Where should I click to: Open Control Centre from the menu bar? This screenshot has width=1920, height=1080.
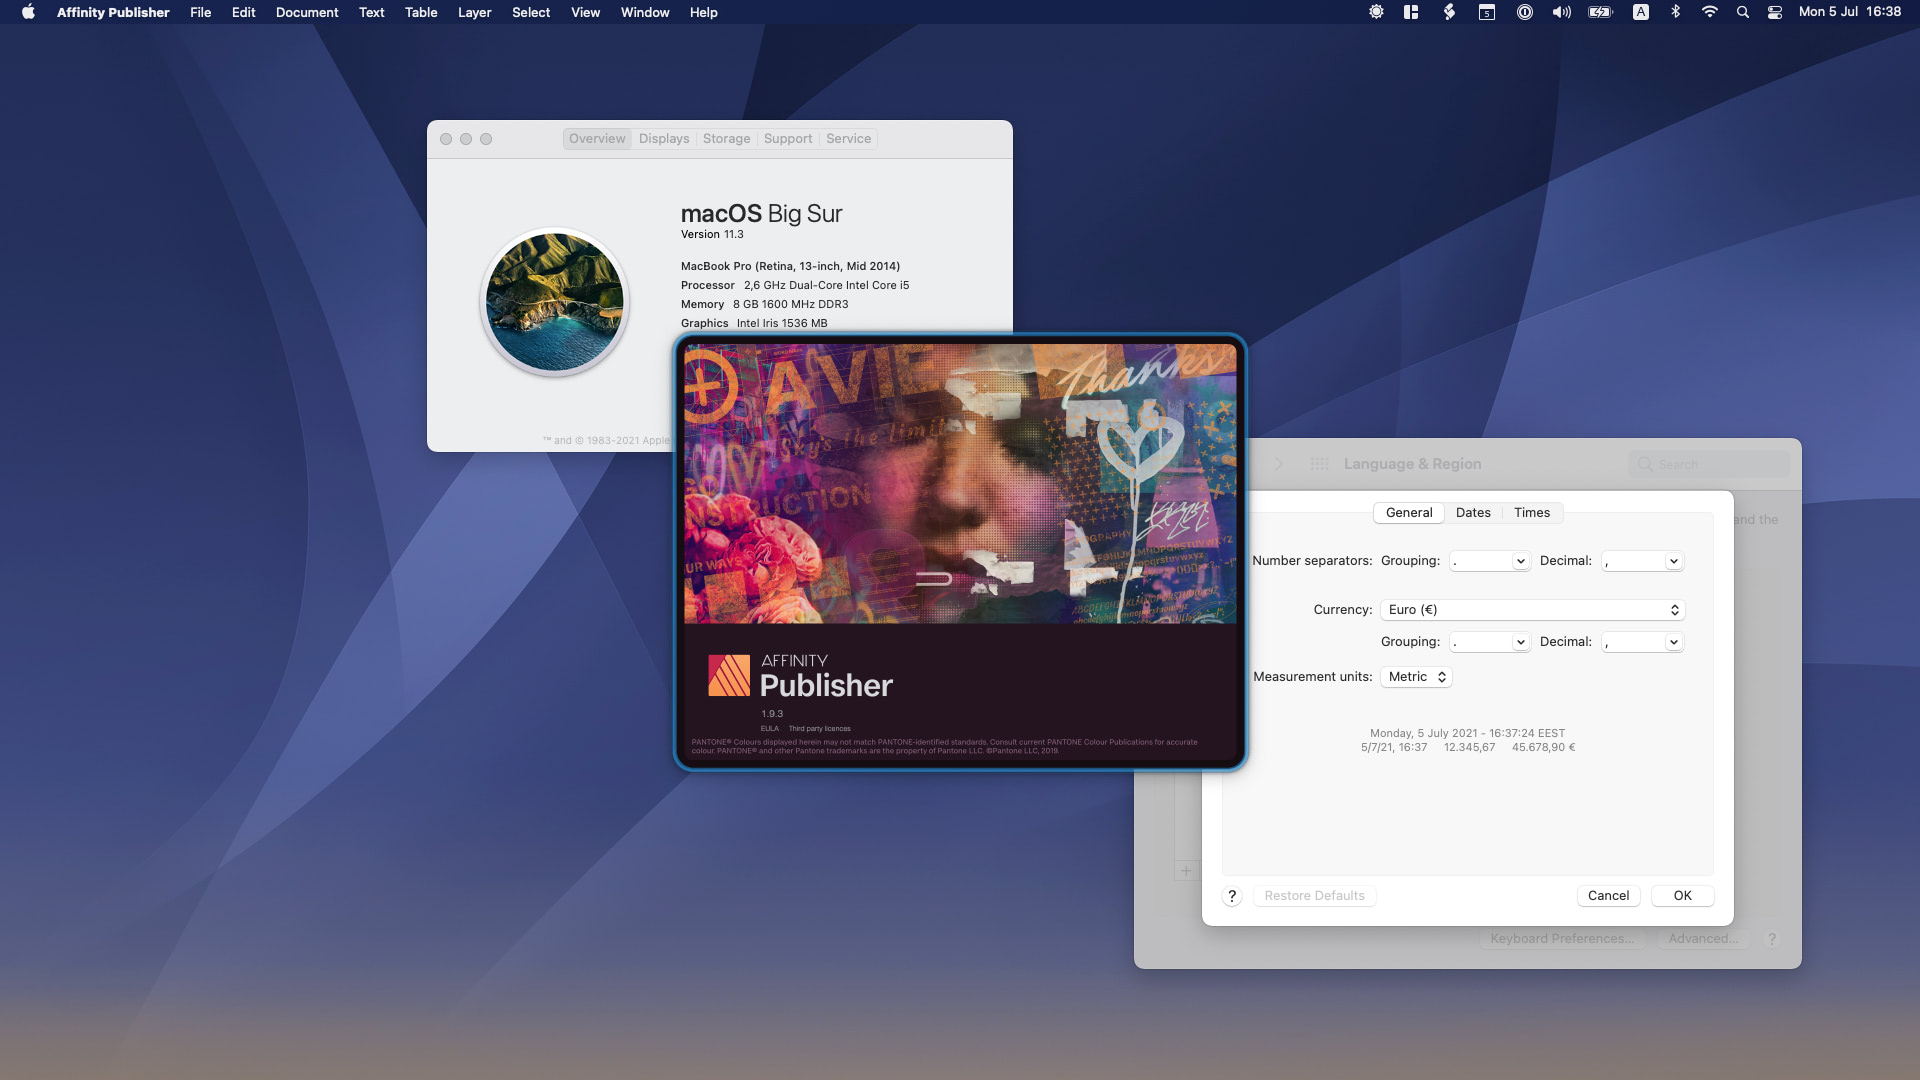(1775, 12)
